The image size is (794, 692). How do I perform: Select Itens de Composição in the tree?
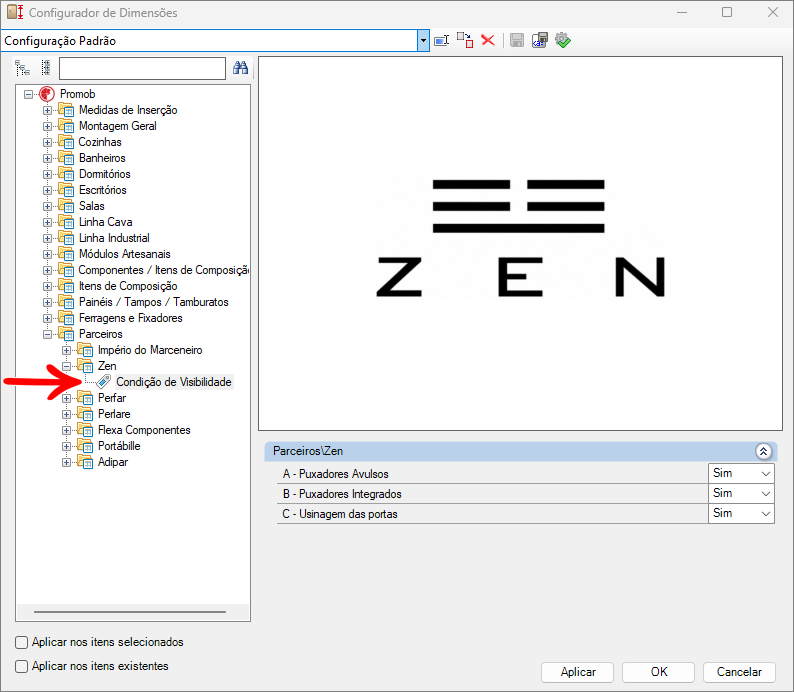[128, 286]
